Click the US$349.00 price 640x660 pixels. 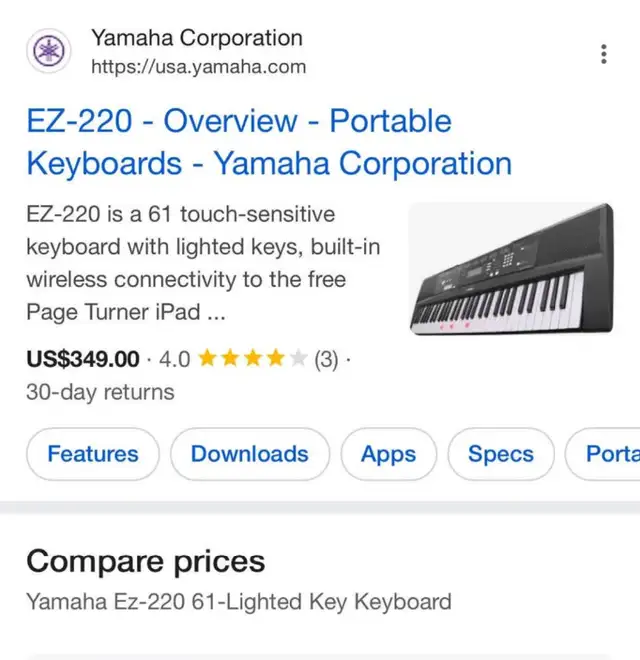click(x=83, y=359)
